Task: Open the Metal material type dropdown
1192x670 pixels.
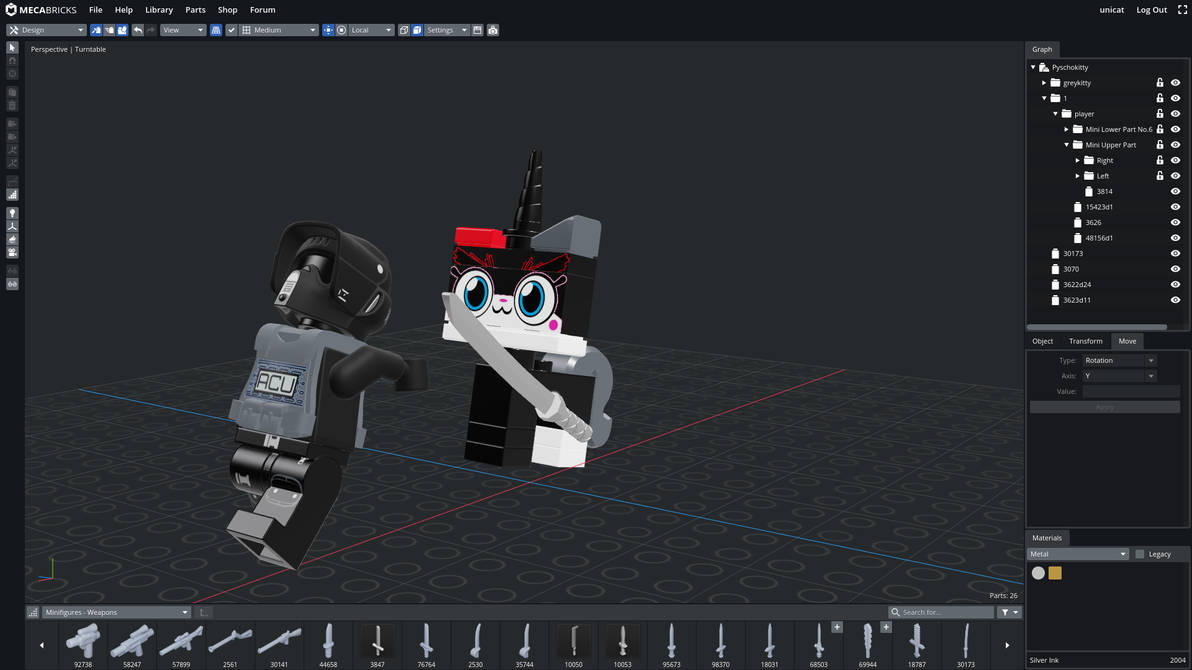Action: tap(1077, 554)
